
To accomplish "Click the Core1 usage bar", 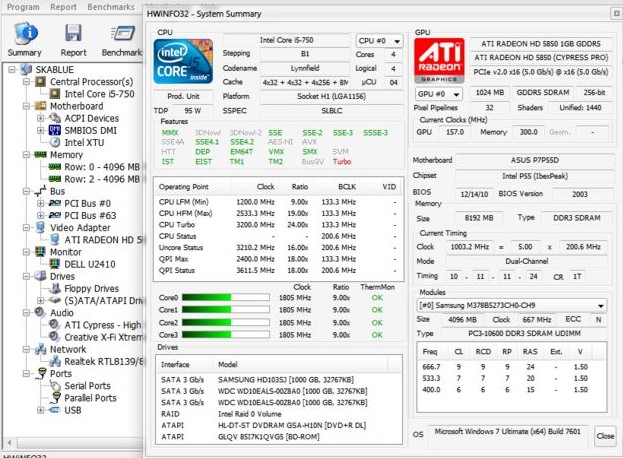I will (x=226, y=310).
